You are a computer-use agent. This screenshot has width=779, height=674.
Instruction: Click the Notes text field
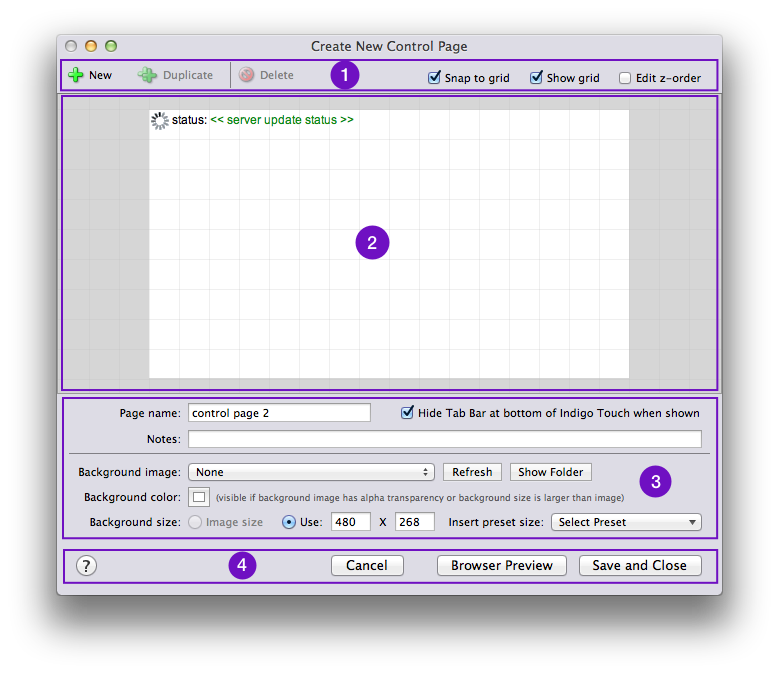tap(445, 439)
